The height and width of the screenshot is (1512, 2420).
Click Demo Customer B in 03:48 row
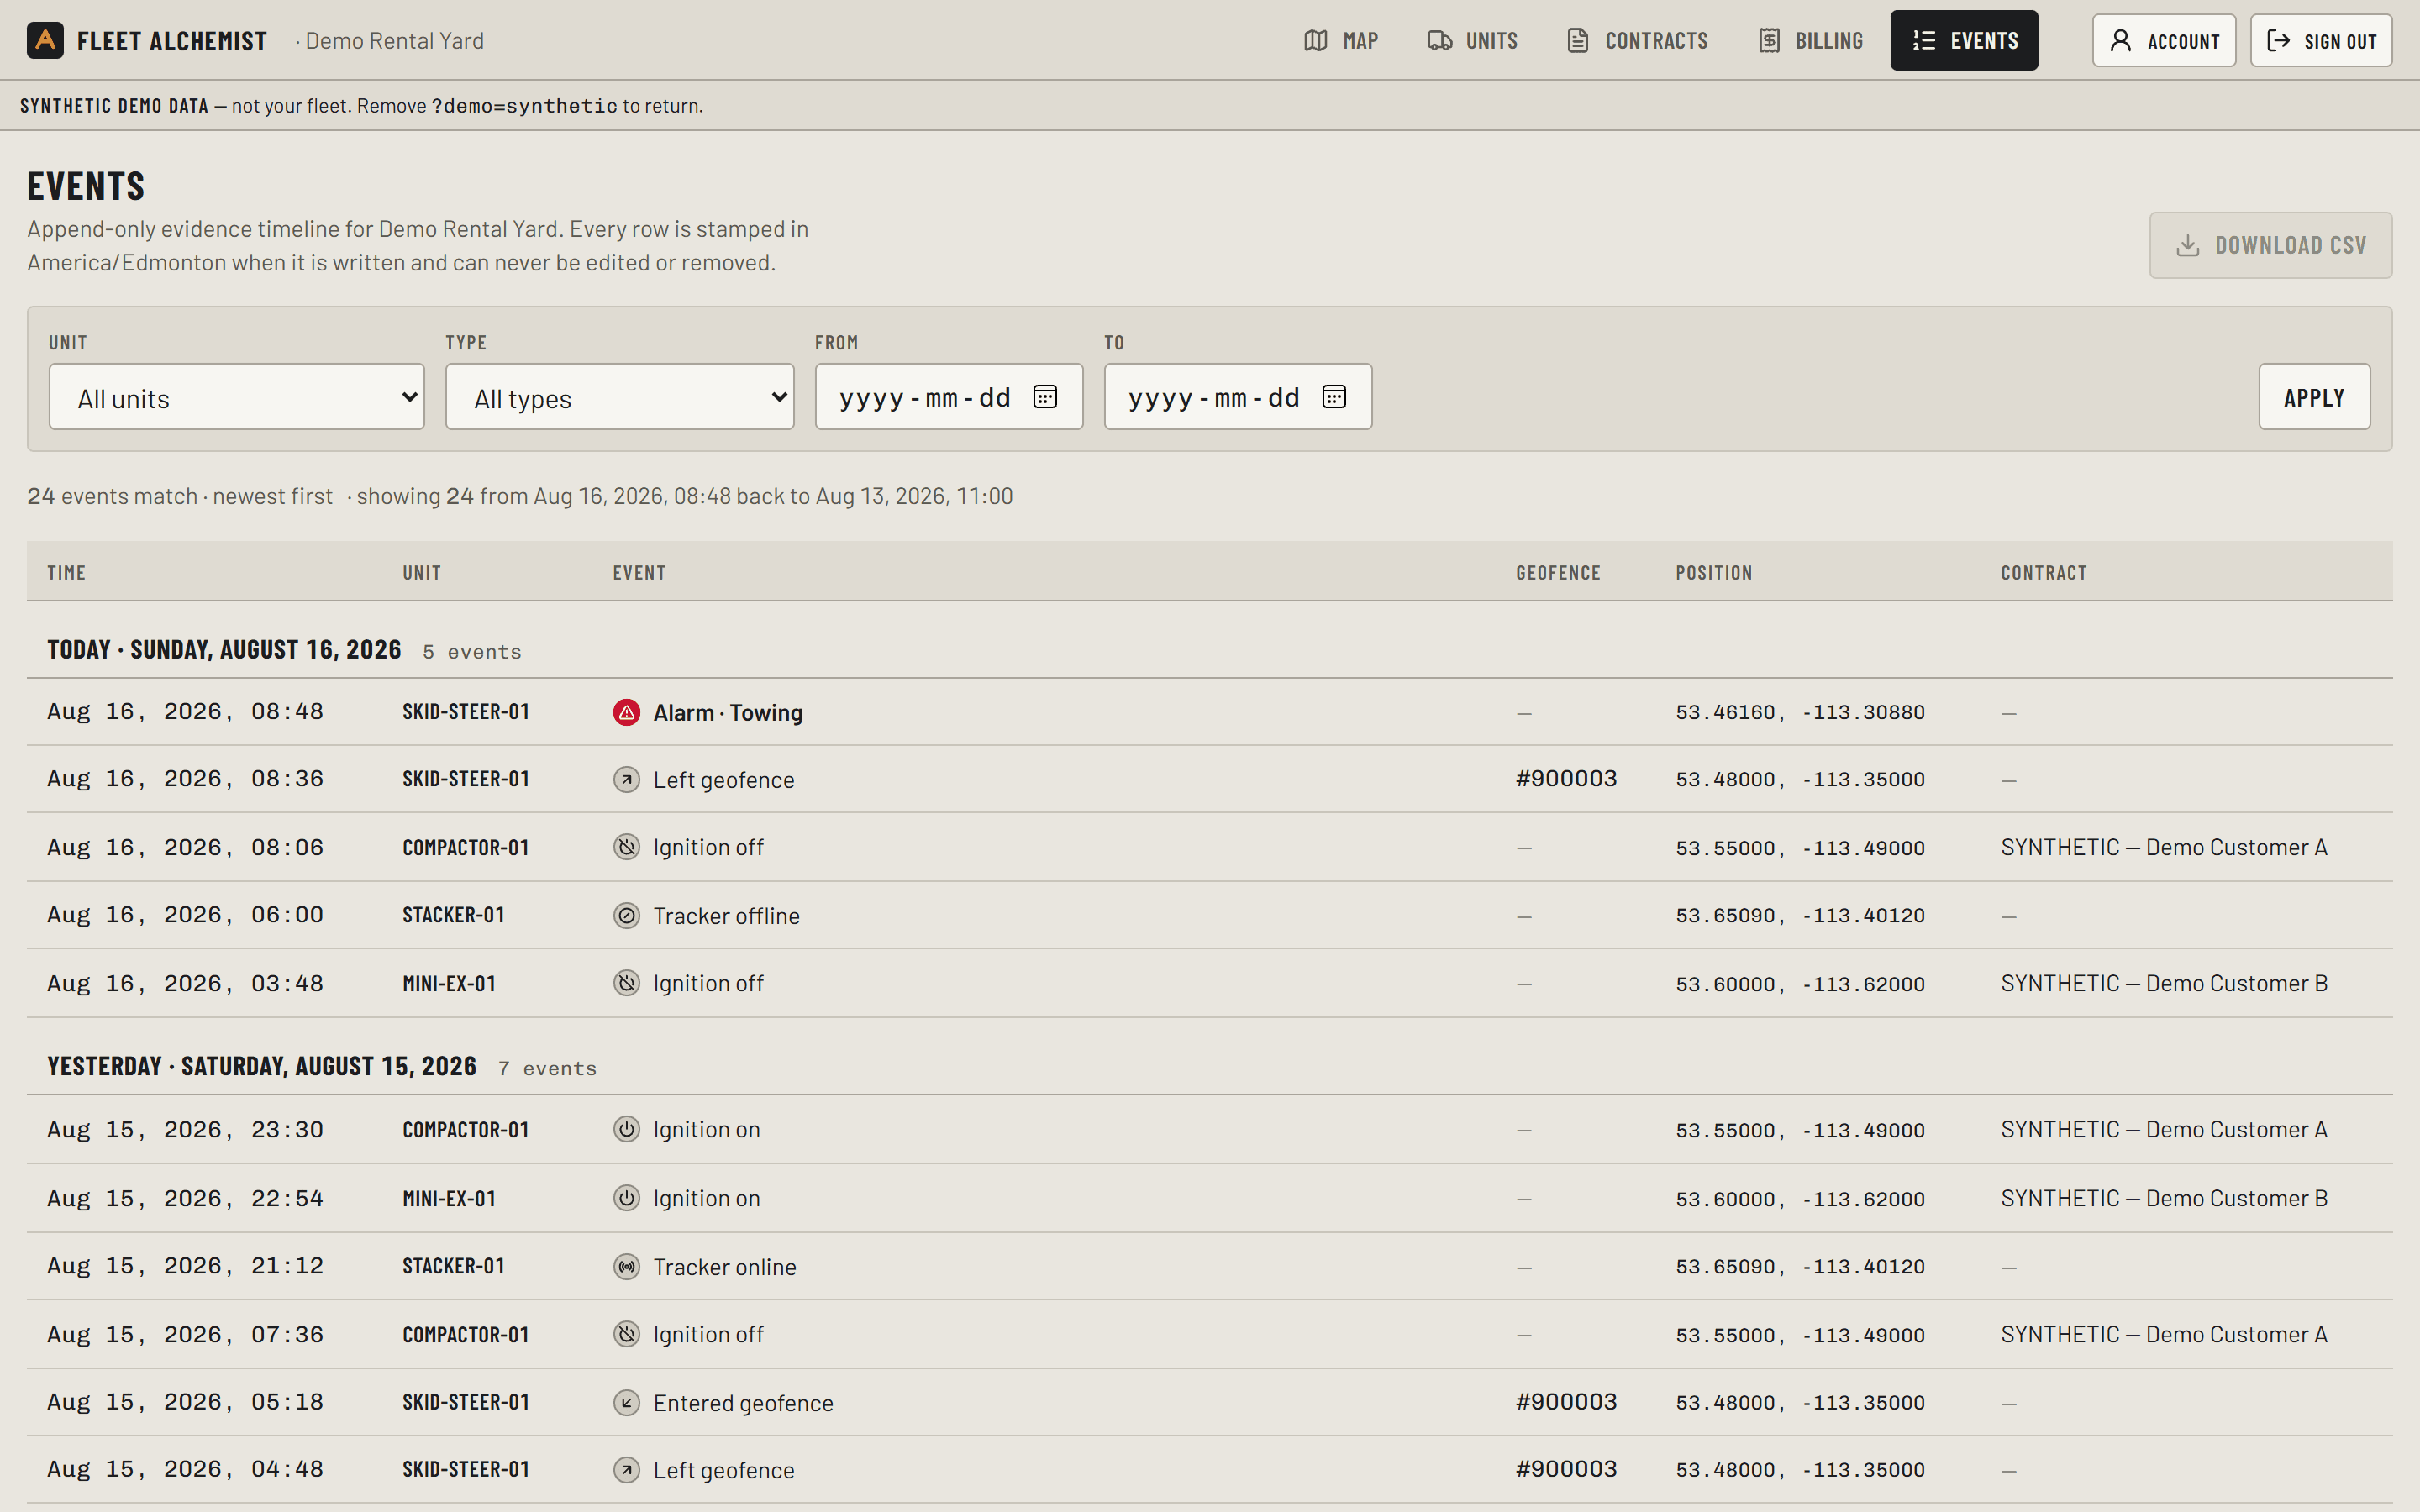click(x=2164, y=983)
